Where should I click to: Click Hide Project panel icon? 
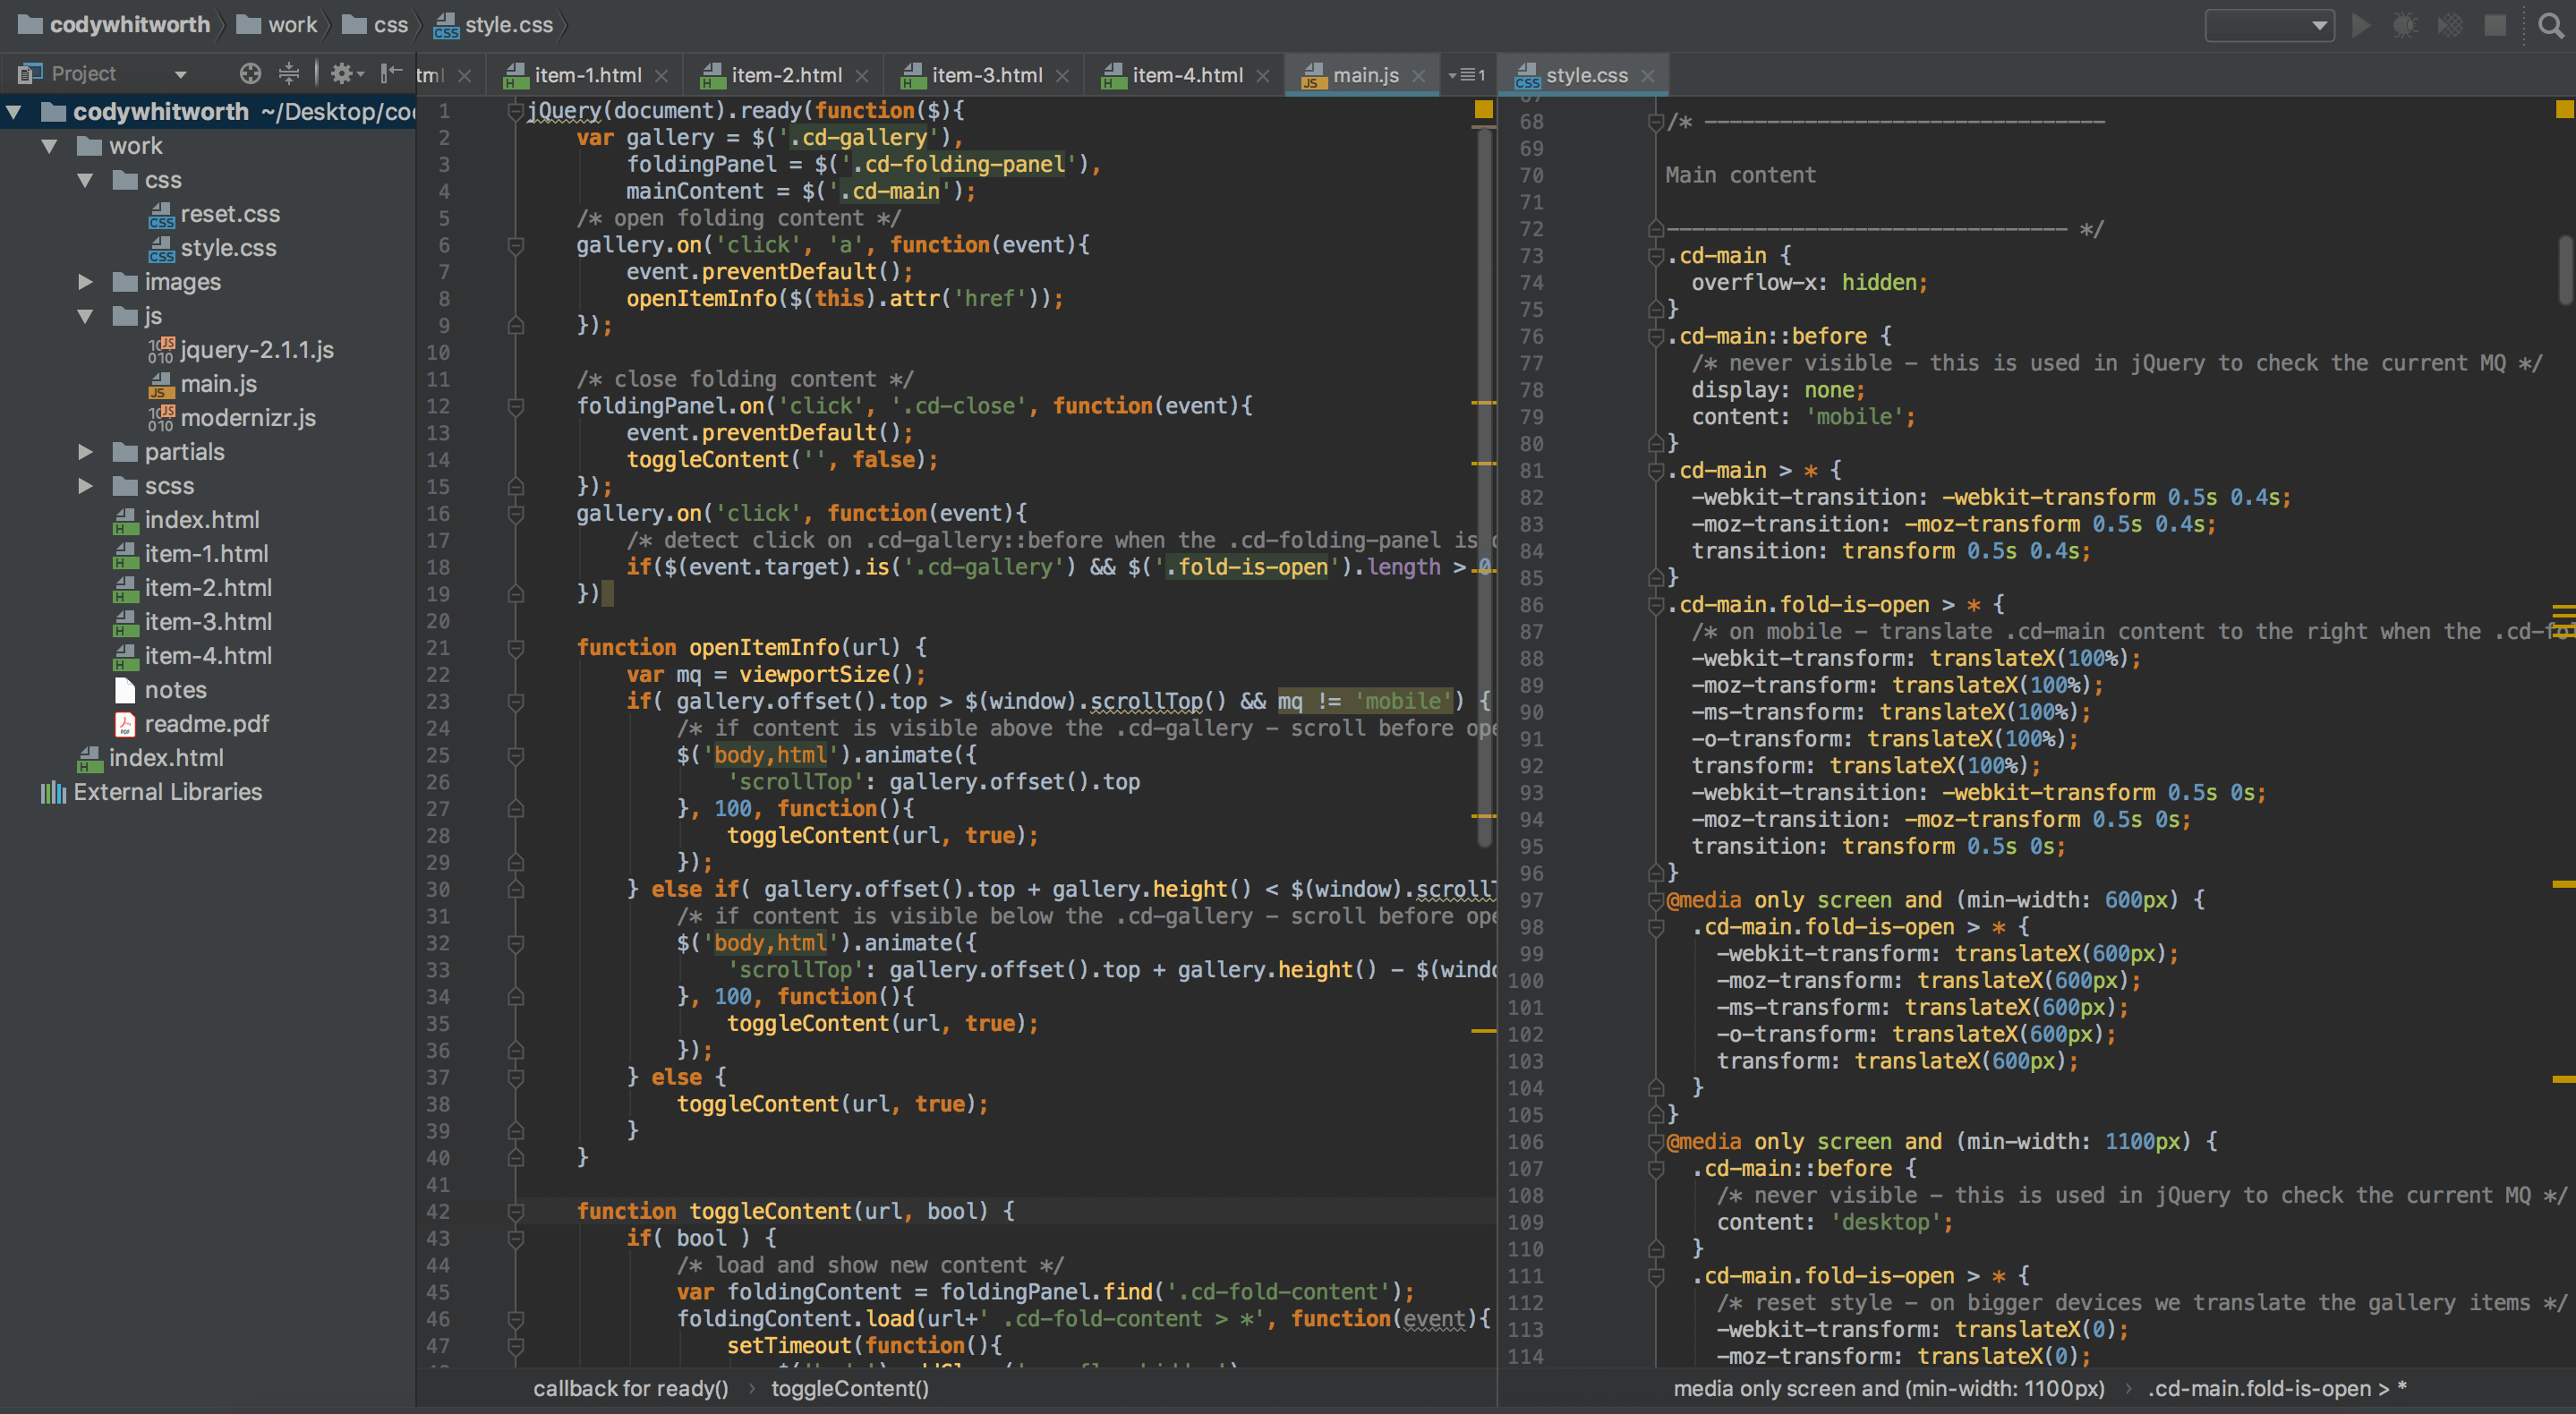[391, 73]
